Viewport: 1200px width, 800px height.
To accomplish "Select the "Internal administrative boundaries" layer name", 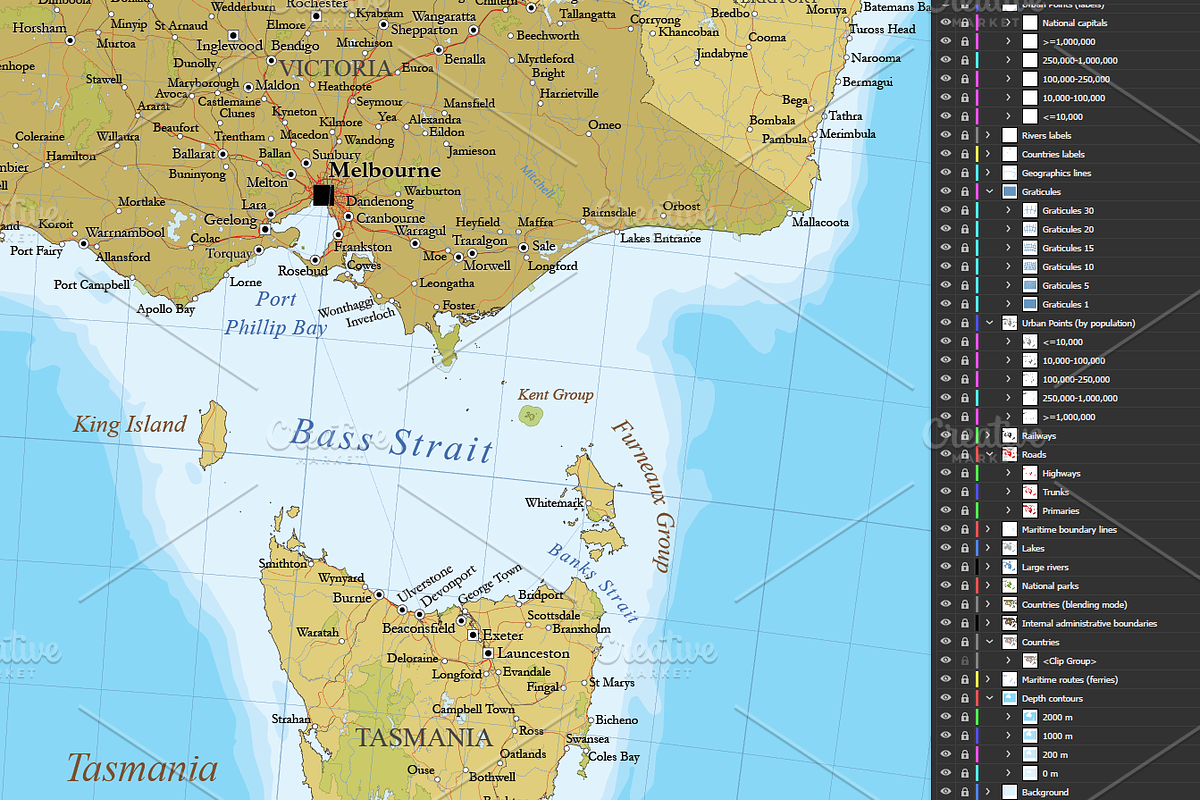I will point(1089,623).
